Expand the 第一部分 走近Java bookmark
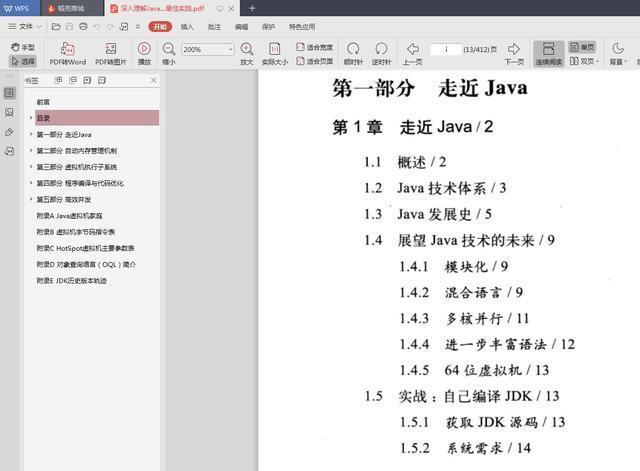Screen dimensions: 640x471 click(x=31, y=134)
